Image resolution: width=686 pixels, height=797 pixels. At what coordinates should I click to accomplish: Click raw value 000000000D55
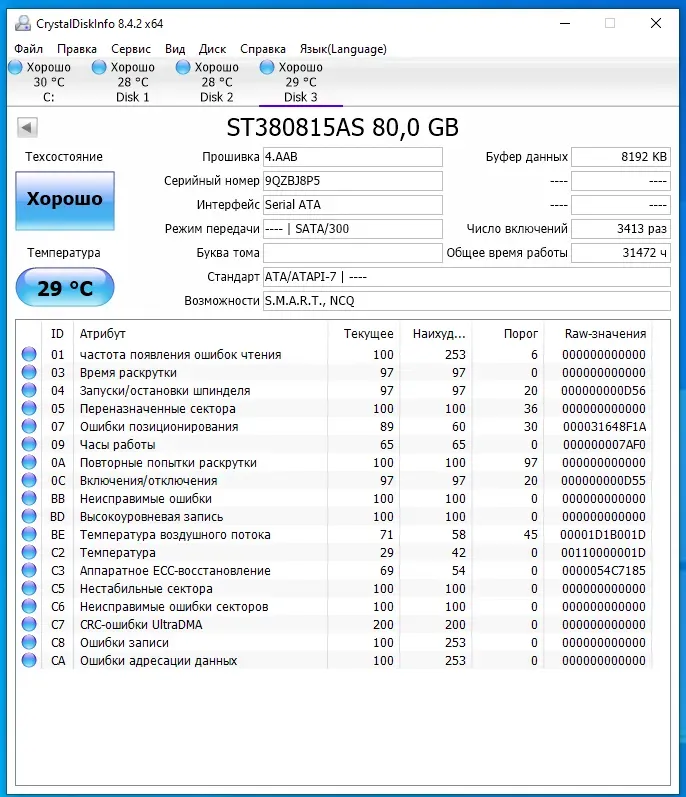click(603, 481)
